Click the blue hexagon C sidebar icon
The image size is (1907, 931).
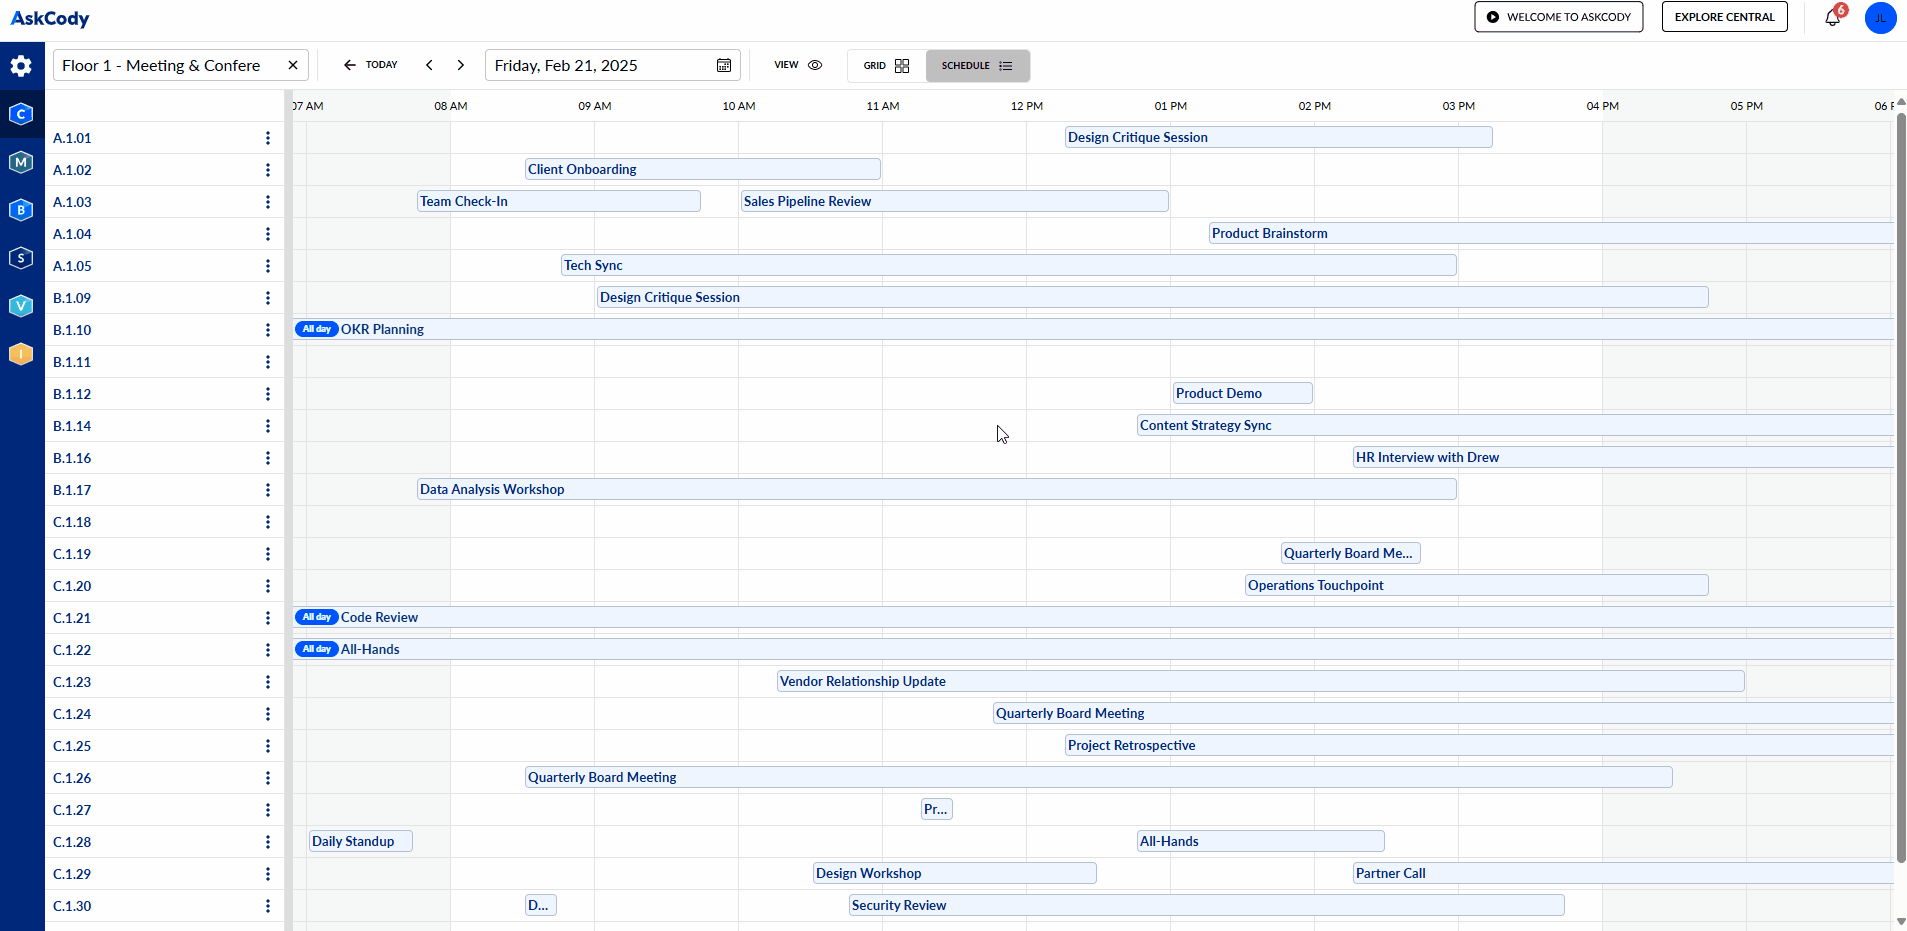coord(21,114)
